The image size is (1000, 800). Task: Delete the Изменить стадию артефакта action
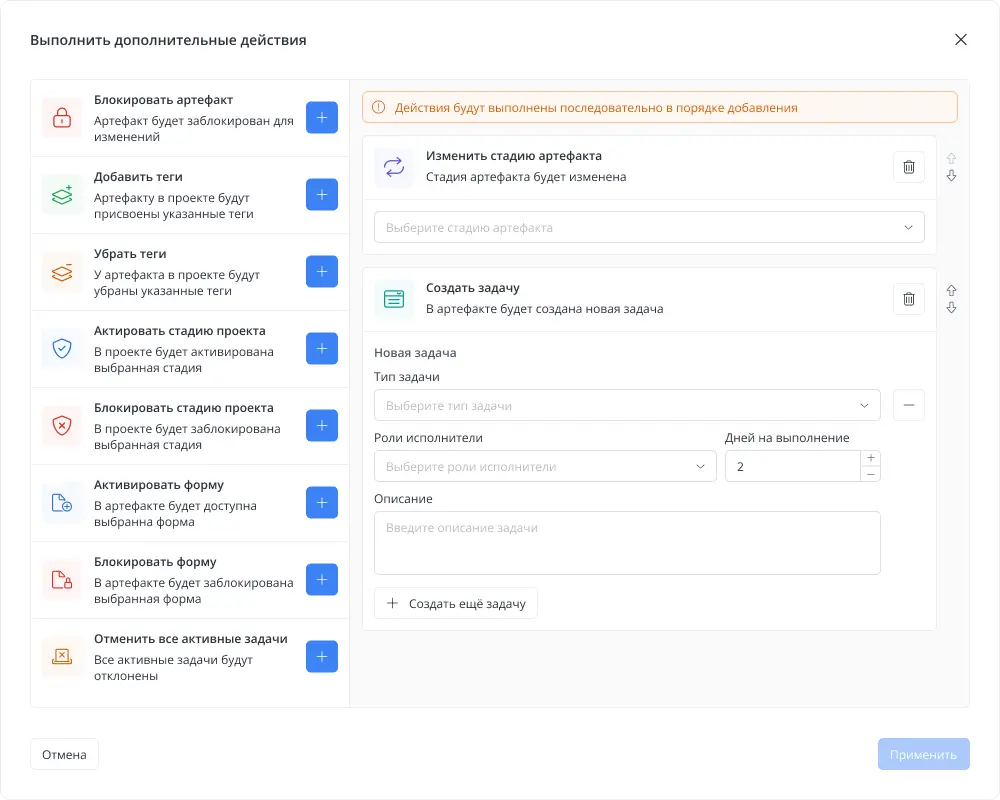click(x=909, y=167)
